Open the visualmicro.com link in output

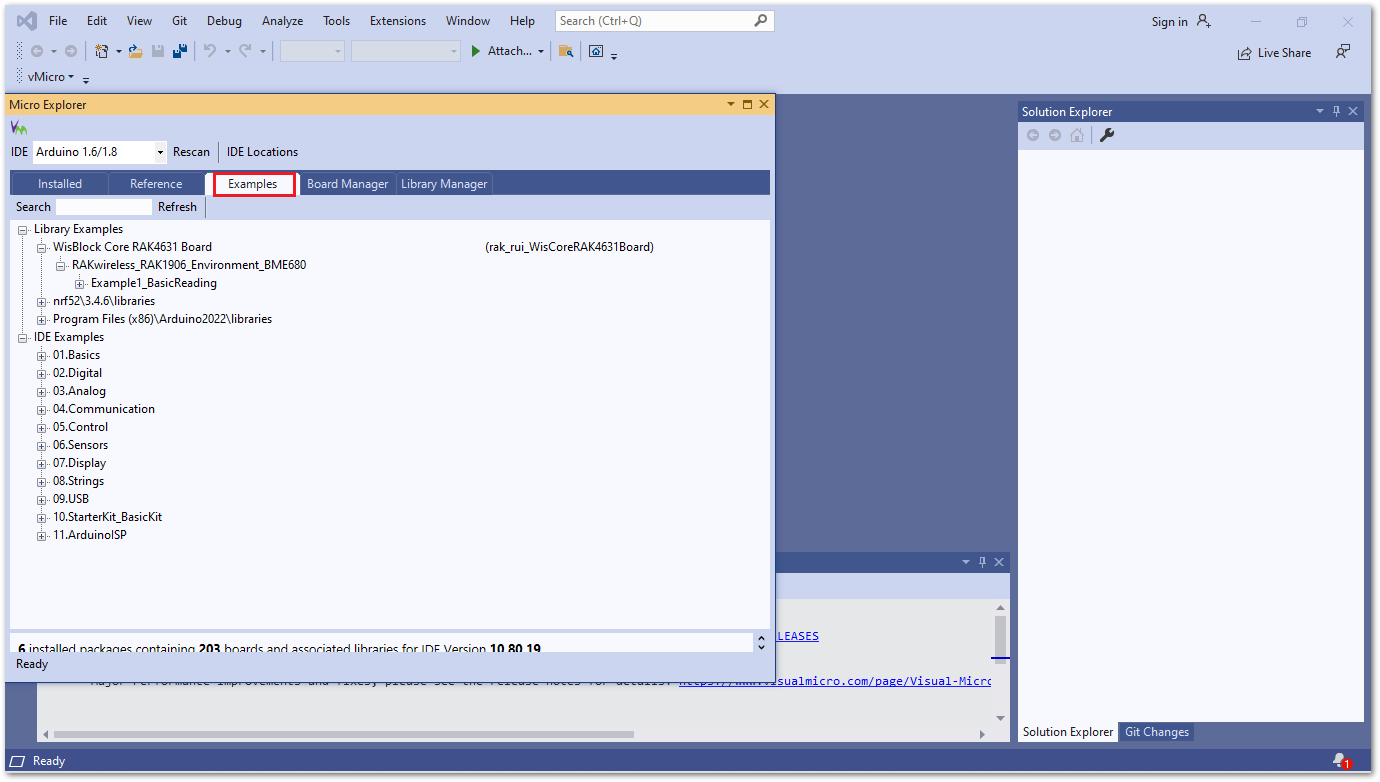pos(834,682)
